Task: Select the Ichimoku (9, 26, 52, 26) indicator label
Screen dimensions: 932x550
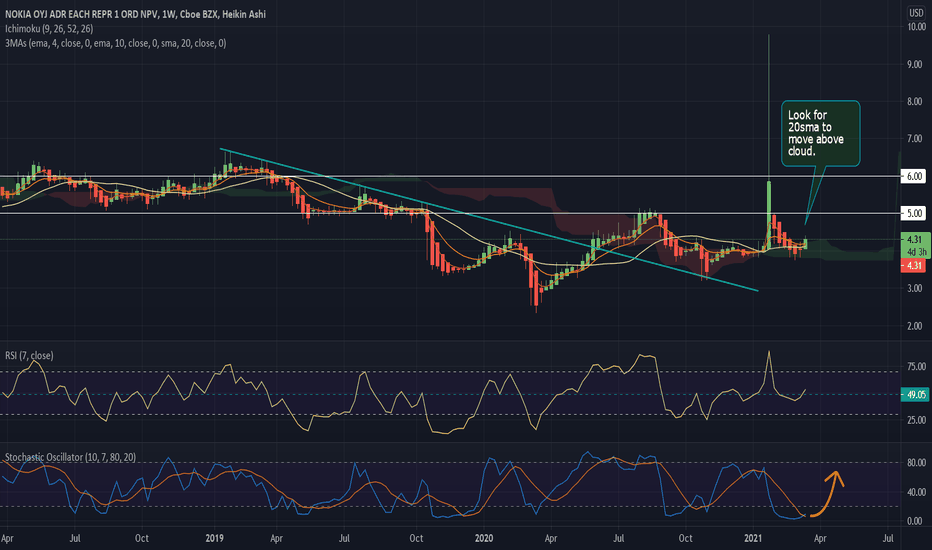Action: pos(49,29)
